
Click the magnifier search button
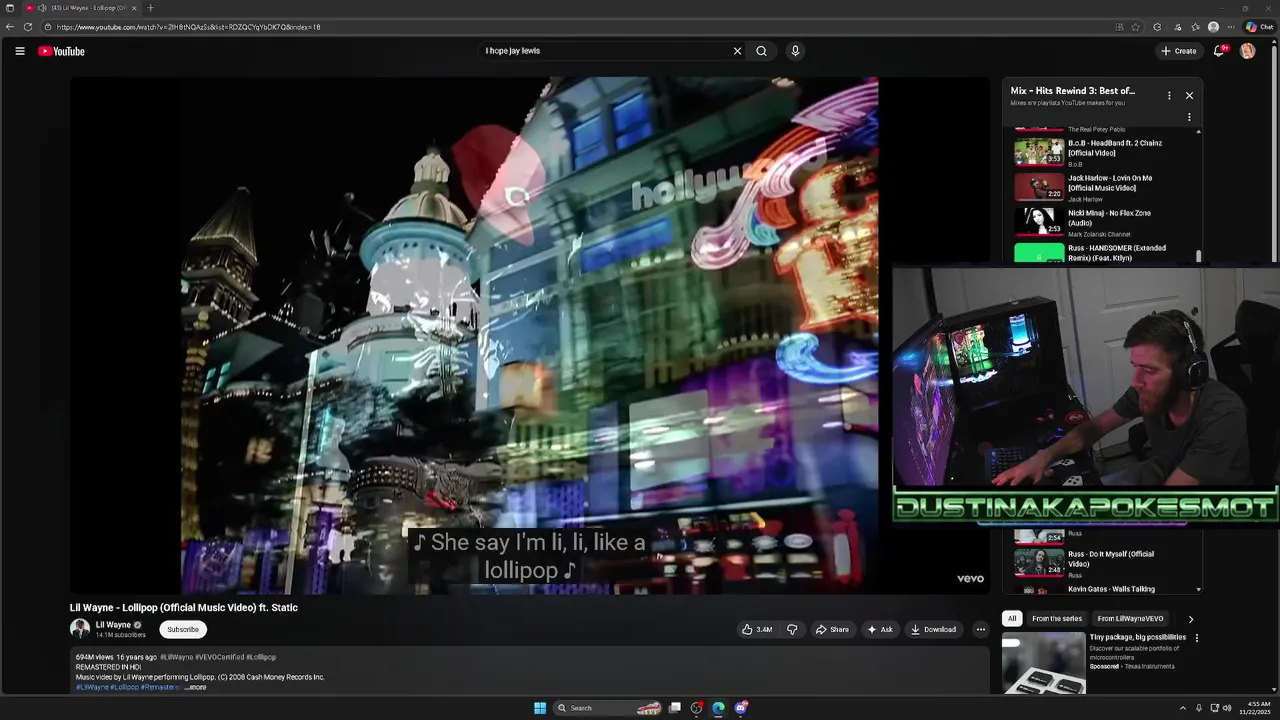(x=761, y=51)
